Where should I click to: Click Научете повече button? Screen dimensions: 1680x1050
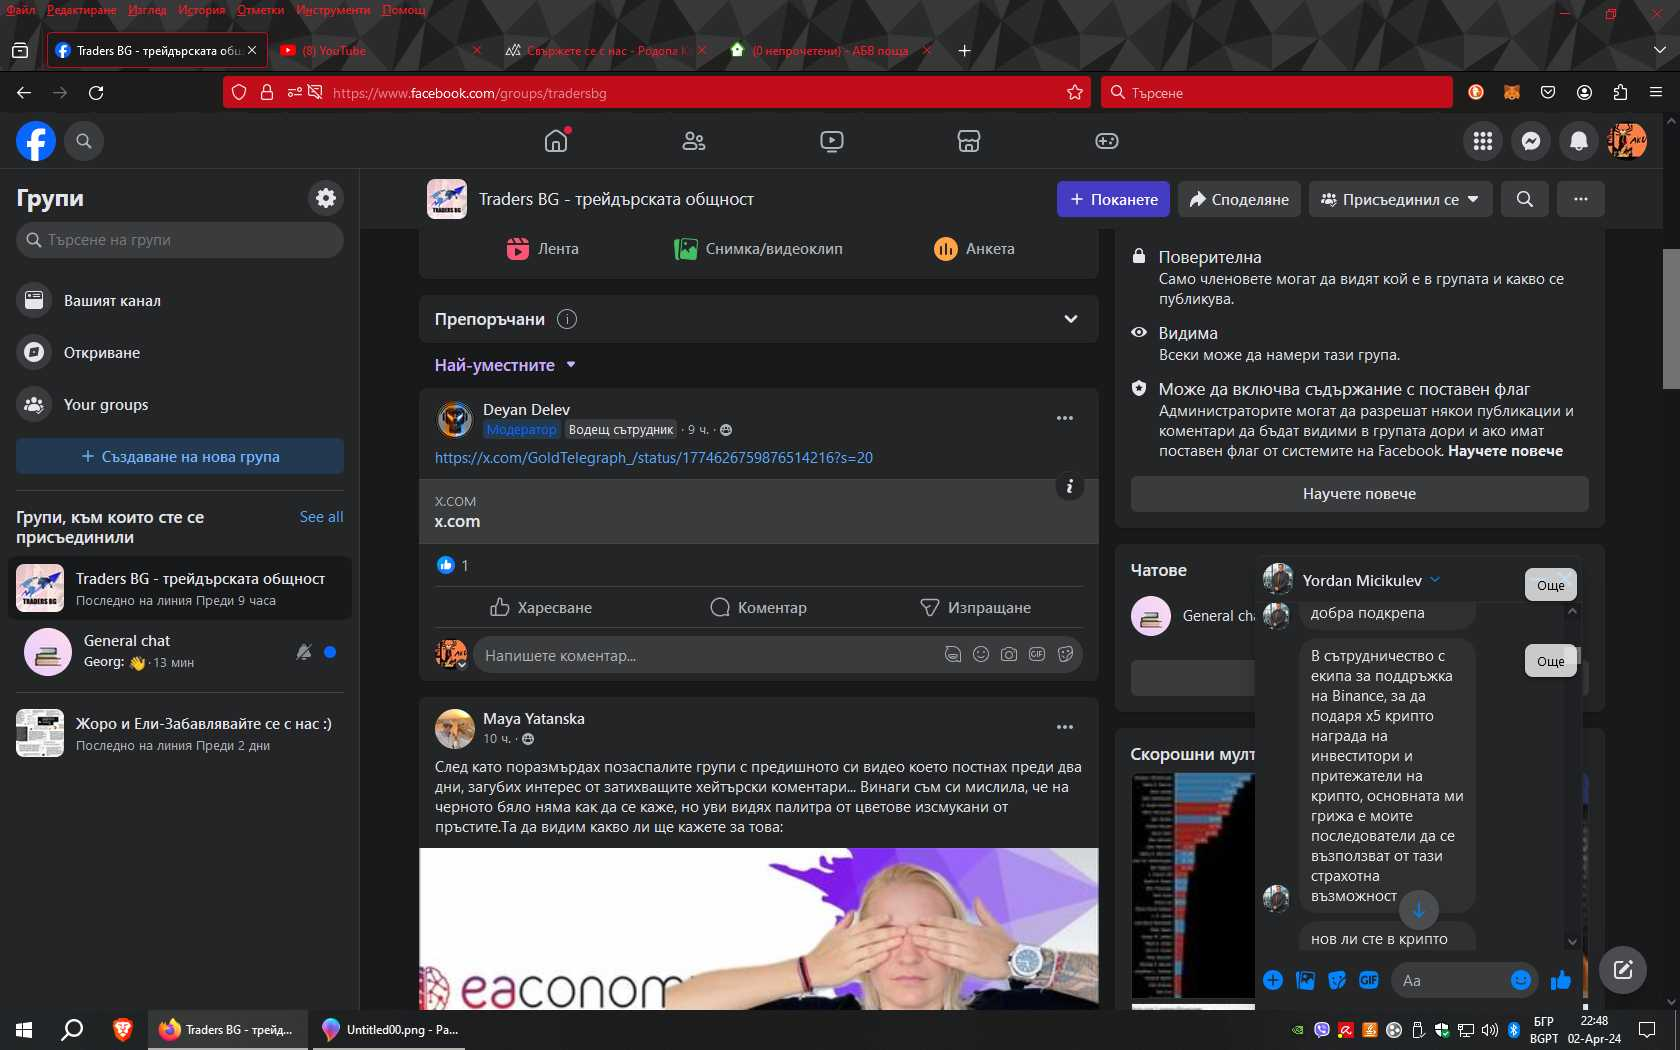(1359, 494)
